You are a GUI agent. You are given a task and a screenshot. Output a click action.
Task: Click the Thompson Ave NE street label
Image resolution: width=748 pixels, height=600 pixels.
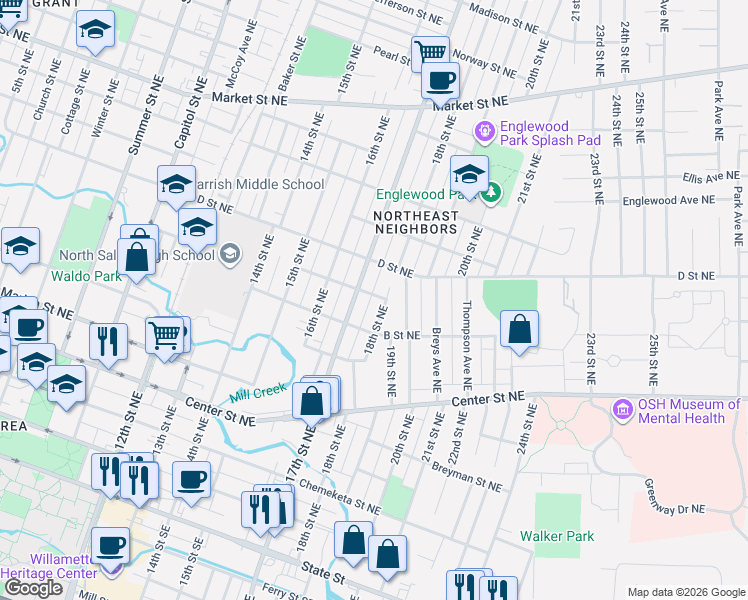[x=467, y=346]
